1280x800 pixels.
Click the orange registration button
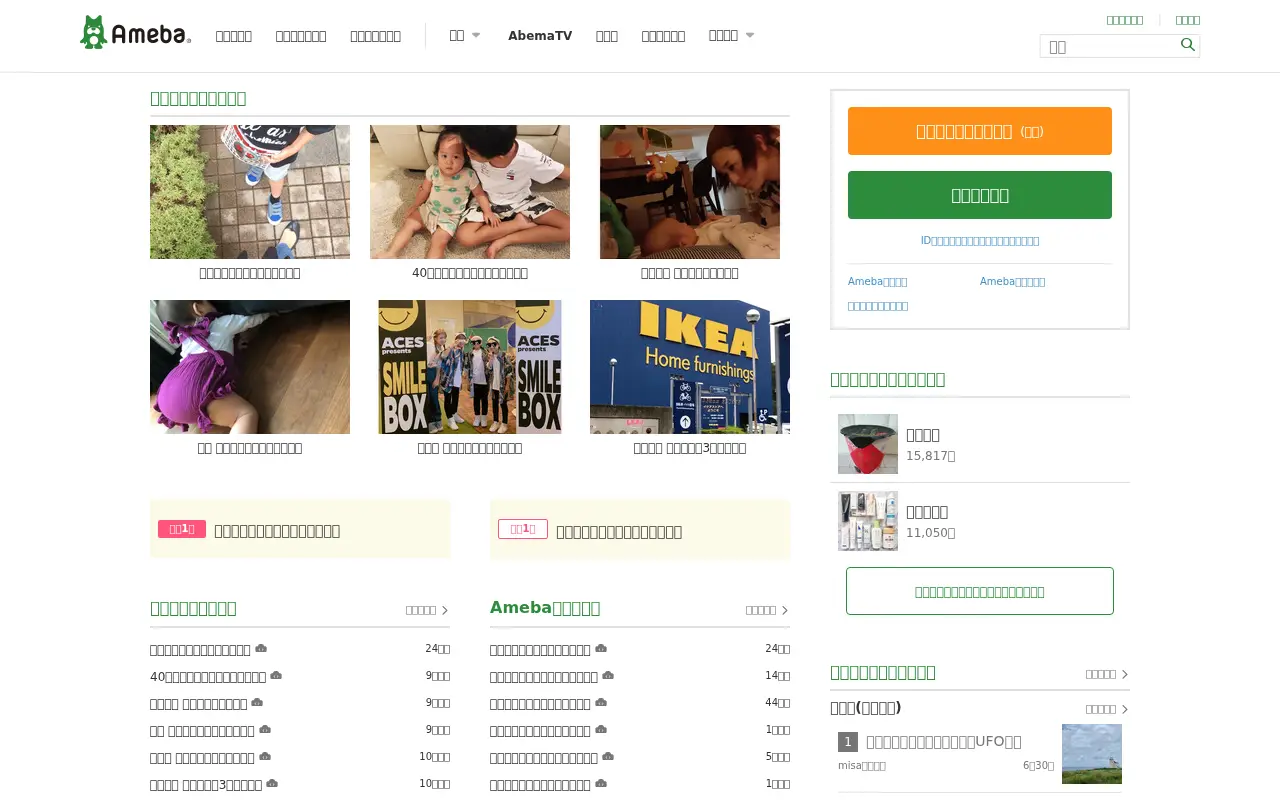tap(980, 131)
